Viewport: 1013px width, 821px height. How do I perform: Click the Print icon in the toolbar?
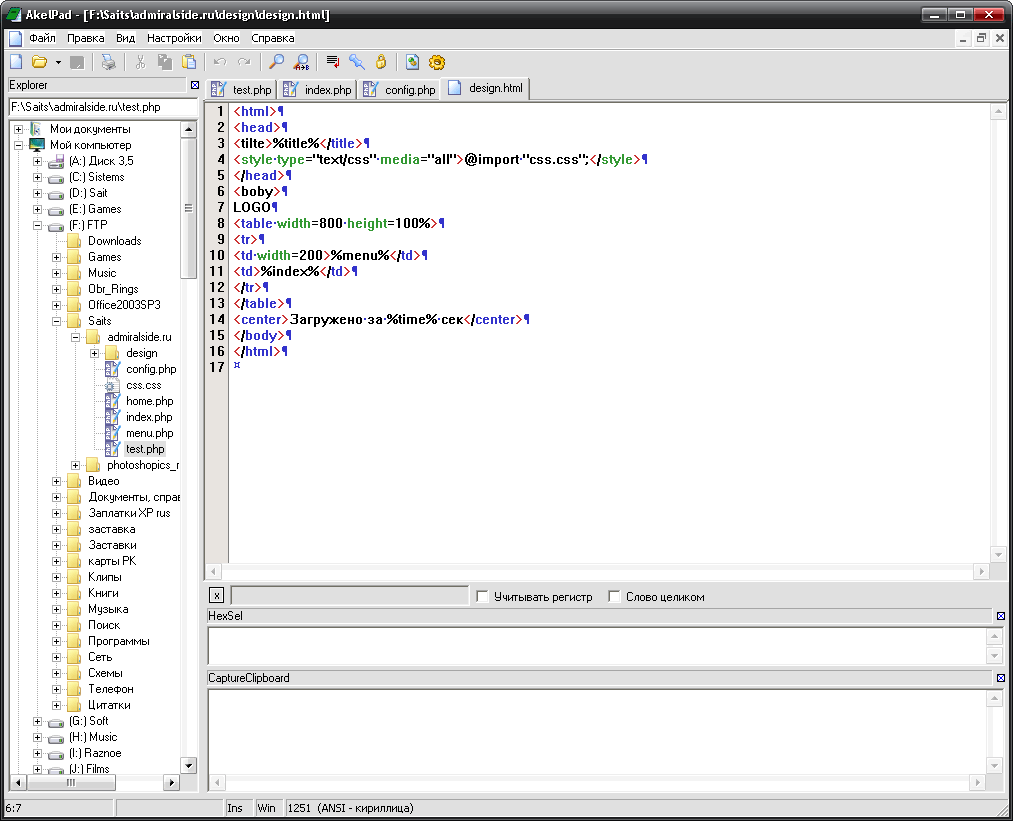point(108,62)
